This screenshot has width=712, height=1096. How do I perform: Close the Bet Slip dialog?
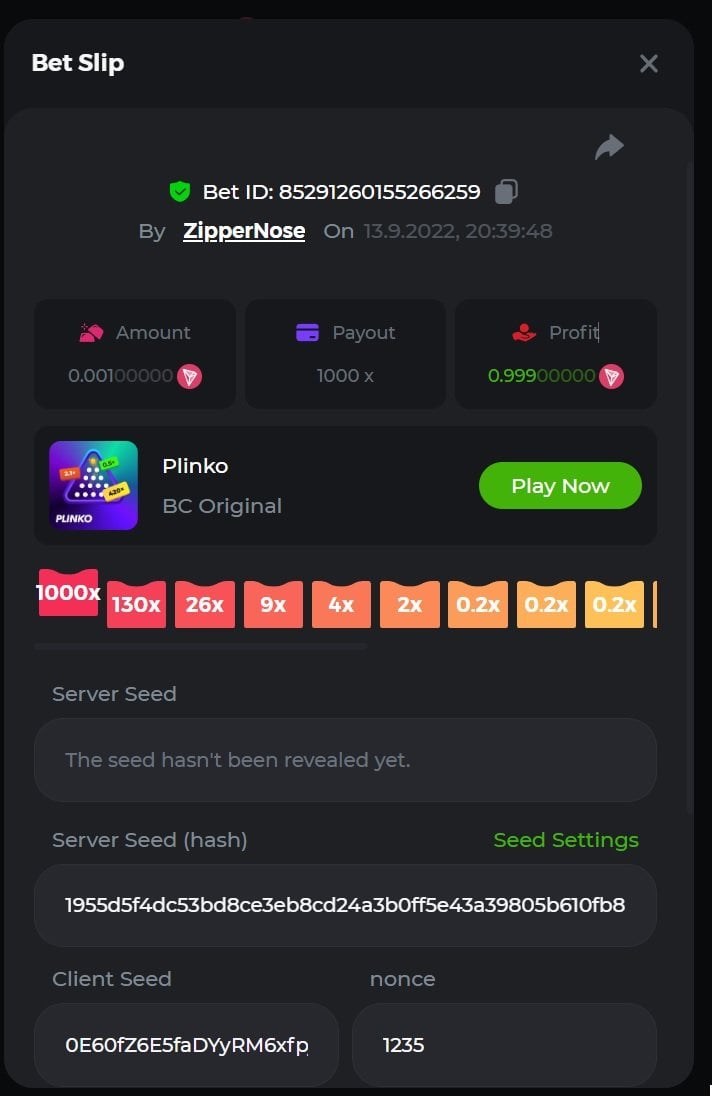pyautogui.click(x=649, y=64)
